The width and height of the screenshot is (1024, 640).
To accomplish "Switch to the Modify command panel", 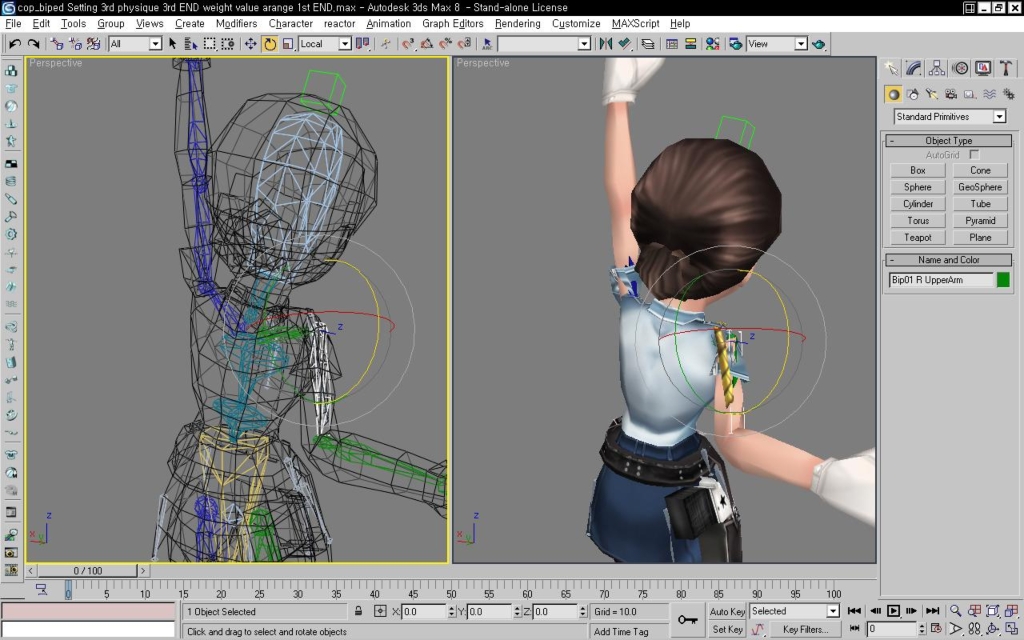I will point(913,68).
